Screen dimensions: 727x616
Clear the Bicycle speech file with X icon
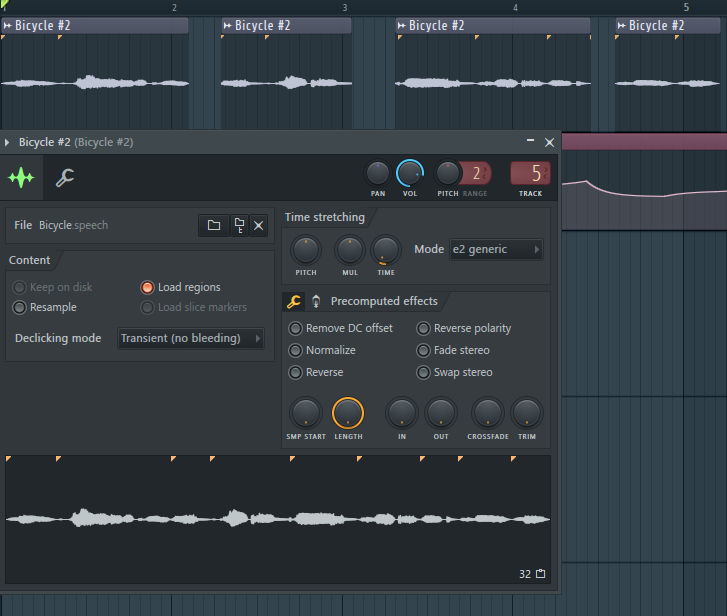258,225
